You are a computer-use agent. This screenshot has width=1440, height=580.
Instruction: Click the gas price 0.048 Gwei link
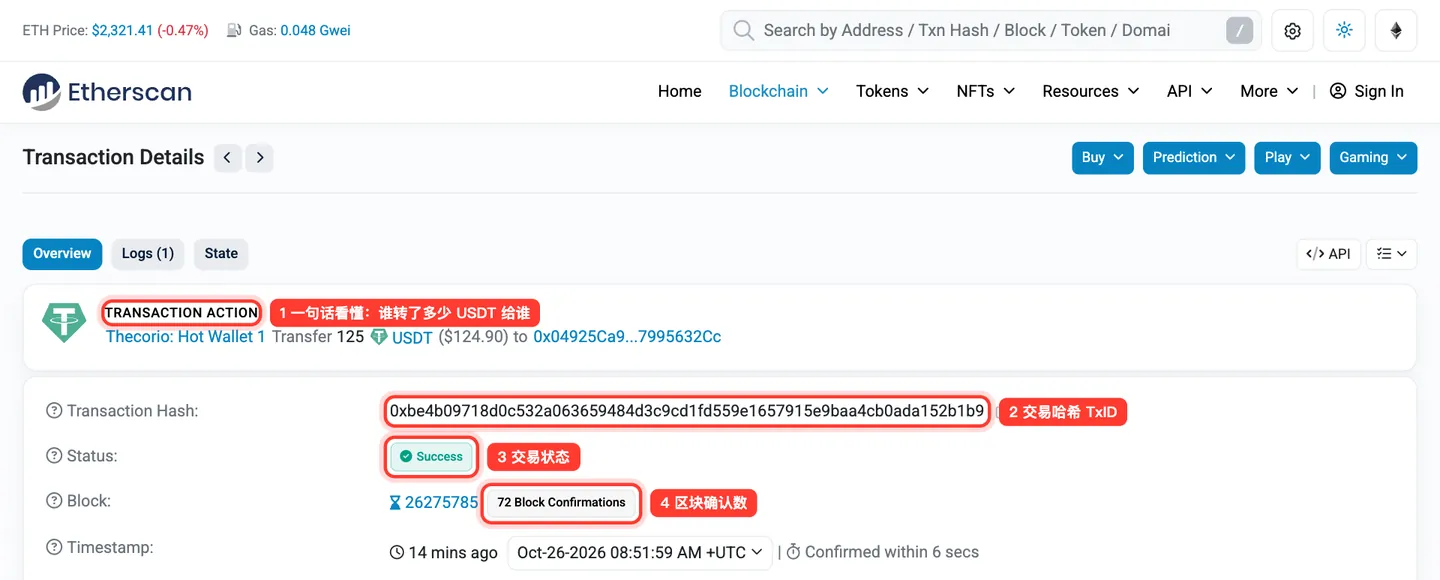(315, 30)
